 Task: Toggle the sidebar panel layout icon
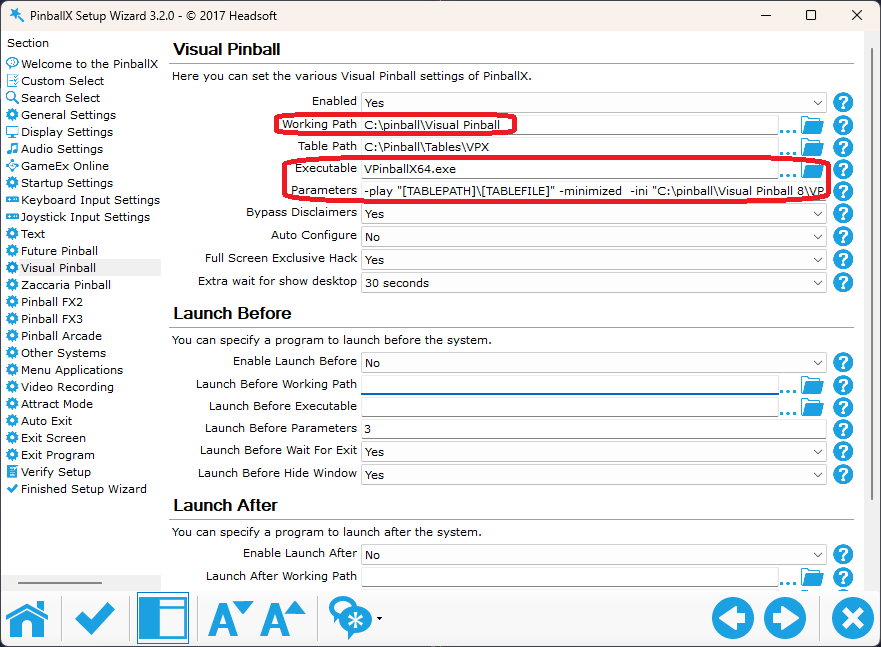(163, 618)
